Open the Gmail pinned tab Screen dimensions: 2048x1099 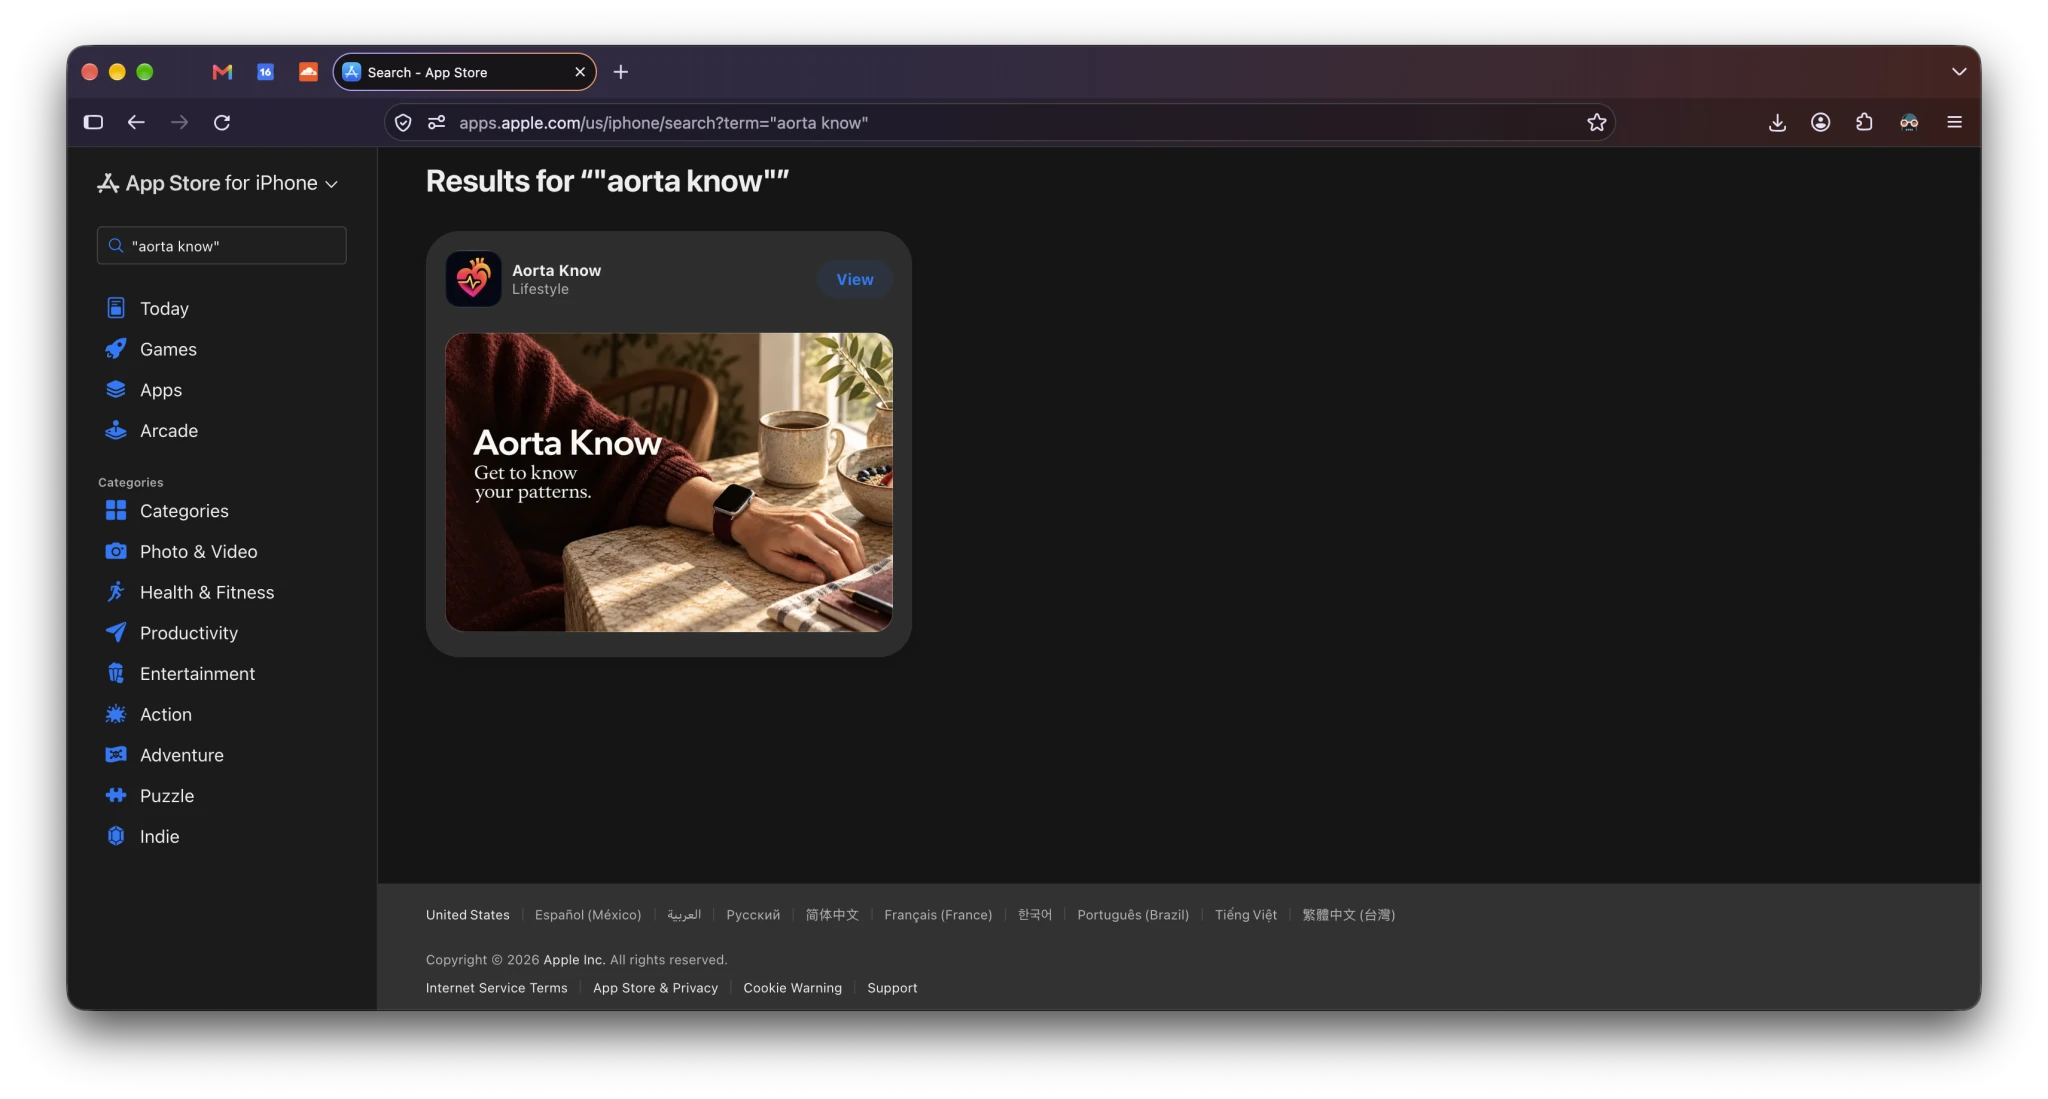pyautogui.click(x=222, y=72)
